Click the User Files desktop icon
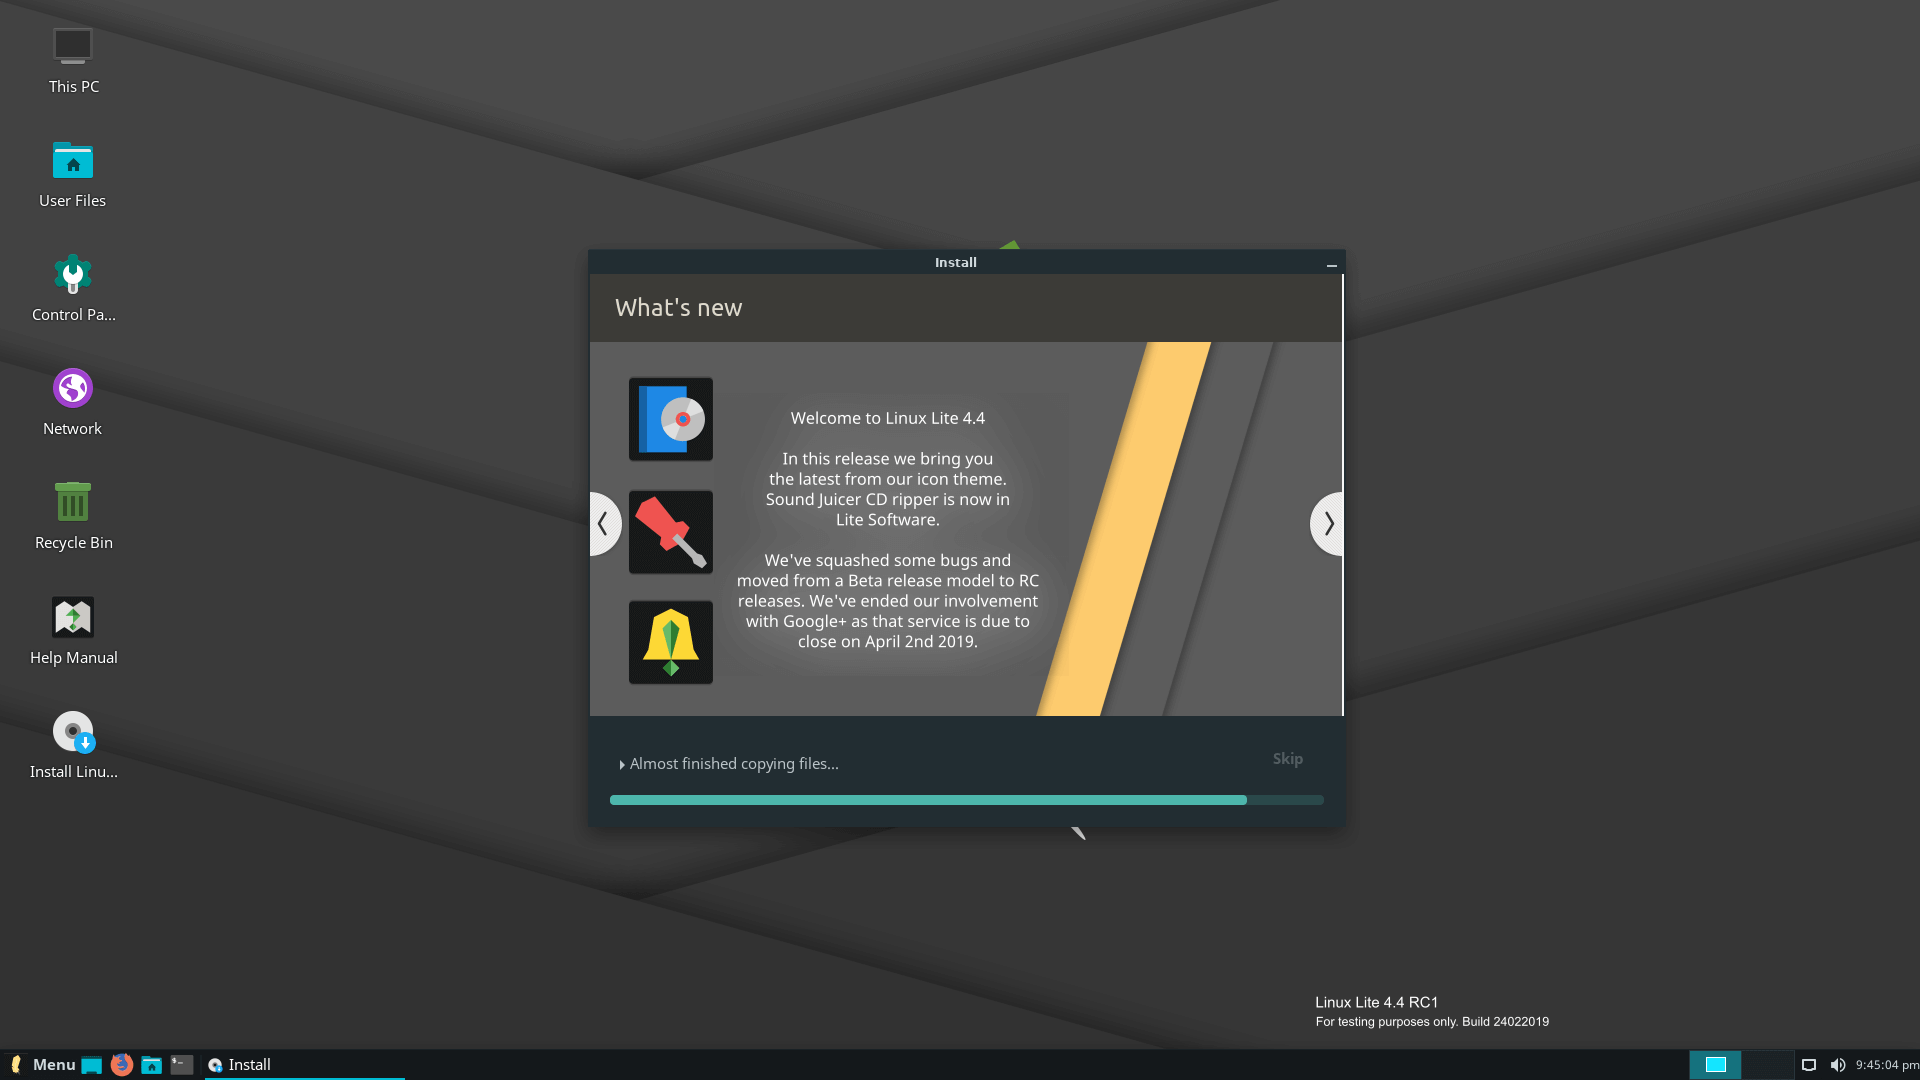This screenshot has width=1920, height=1080. point(71,169)
